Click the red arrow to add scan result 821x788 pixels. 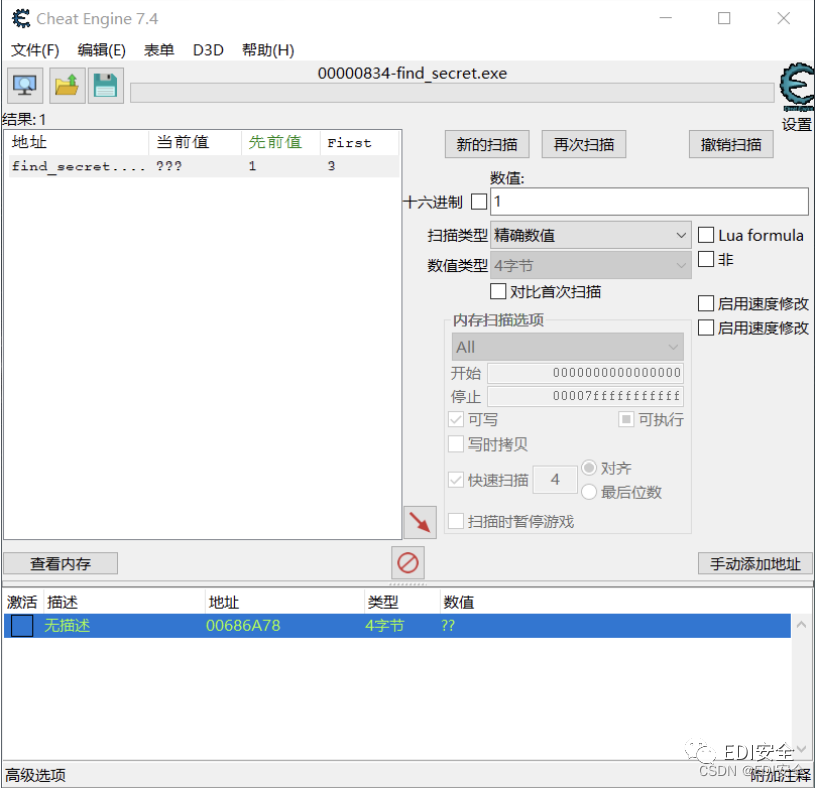click(x=419, y=521)
